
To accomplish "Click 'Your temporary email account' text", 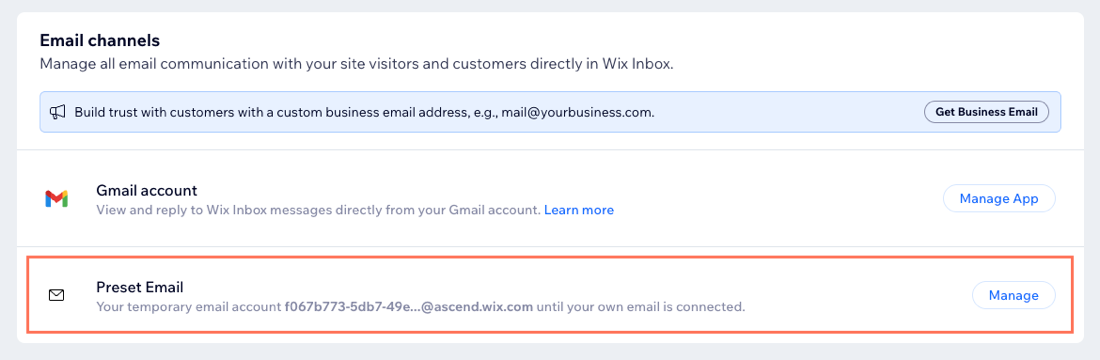I will coord(189,307).
